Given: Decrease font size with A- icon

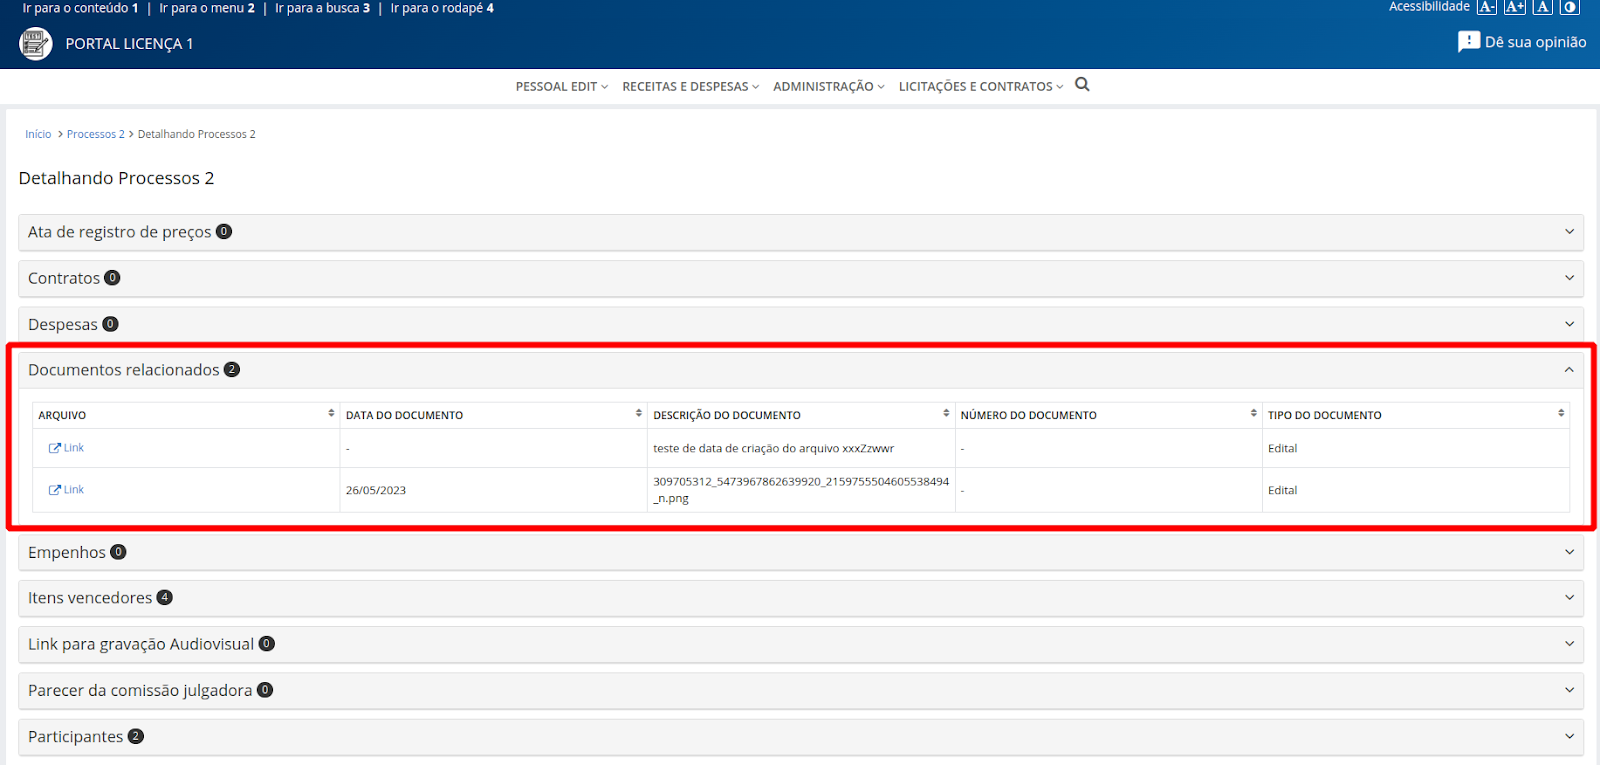Looking at the screenshot, I should 1487,7.
